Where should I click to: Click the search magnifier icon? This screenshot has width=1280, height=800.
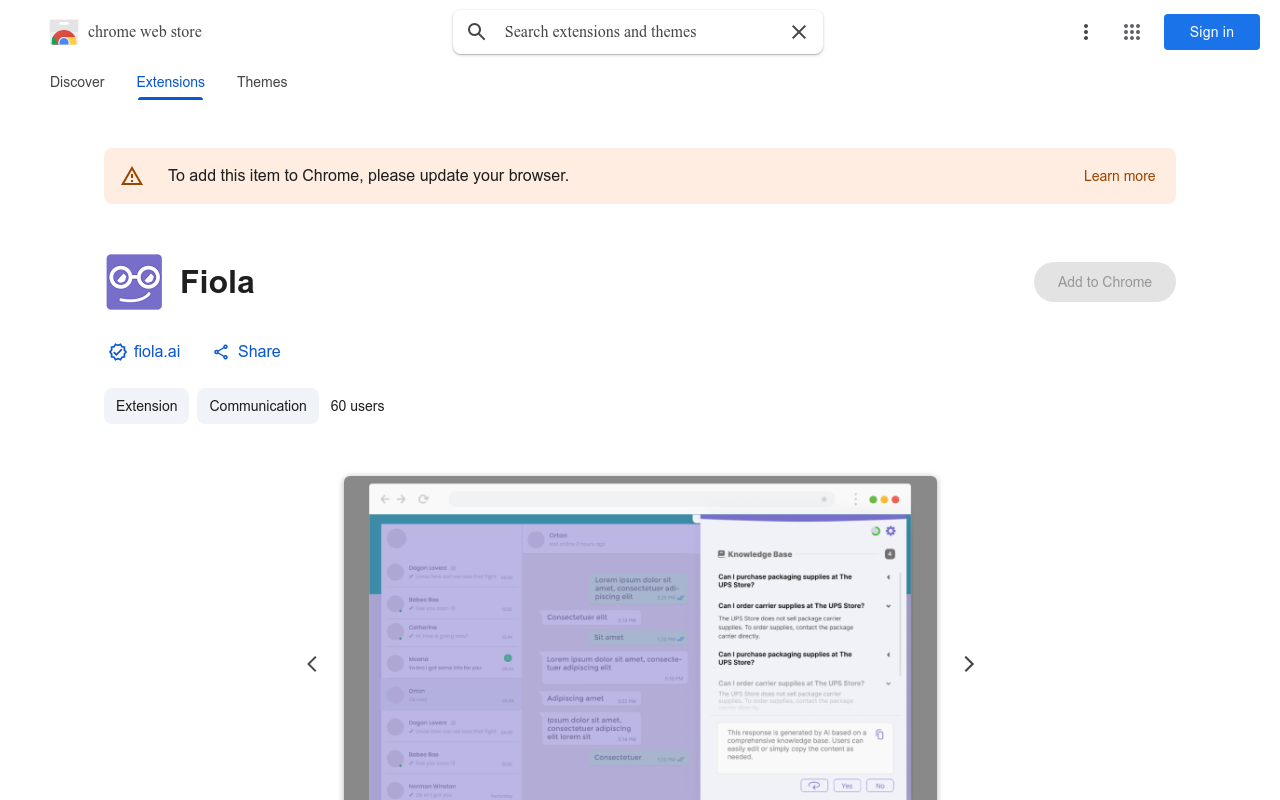tap(477, 32)
